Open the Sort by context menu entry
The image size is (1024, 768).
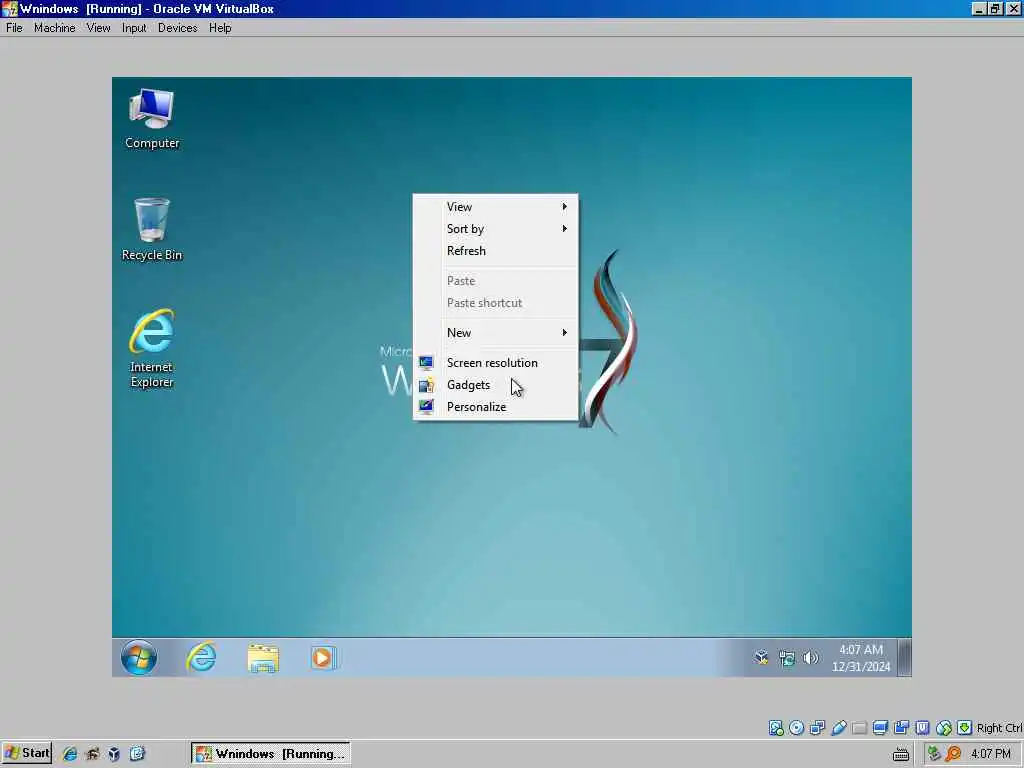tap(496, 229)
